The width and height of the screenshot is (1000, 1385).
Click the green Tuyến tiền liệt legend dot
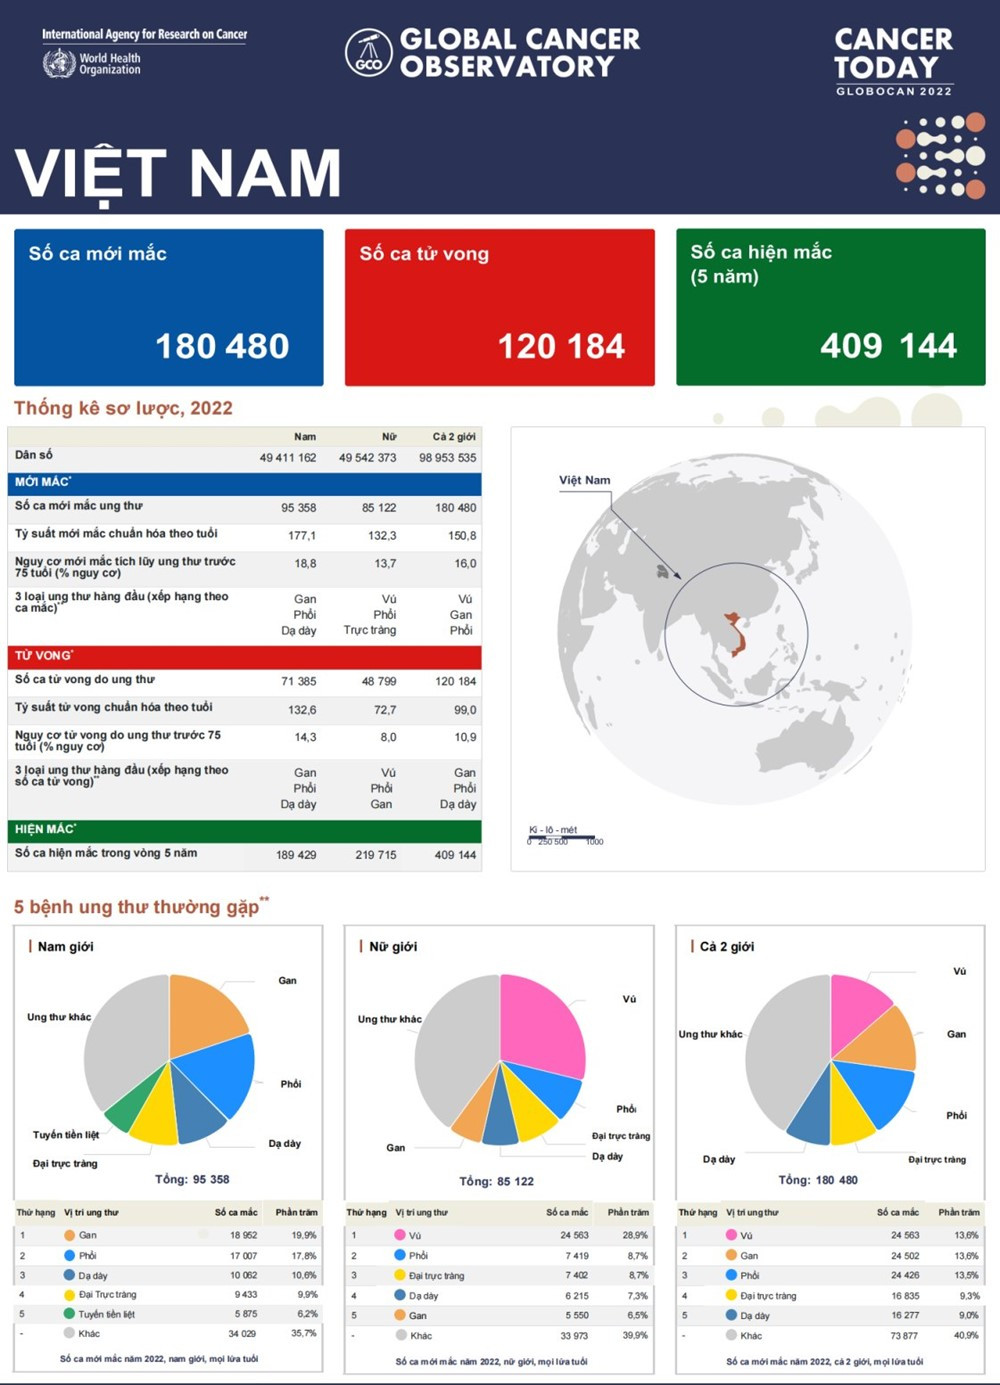(69, 1313)
